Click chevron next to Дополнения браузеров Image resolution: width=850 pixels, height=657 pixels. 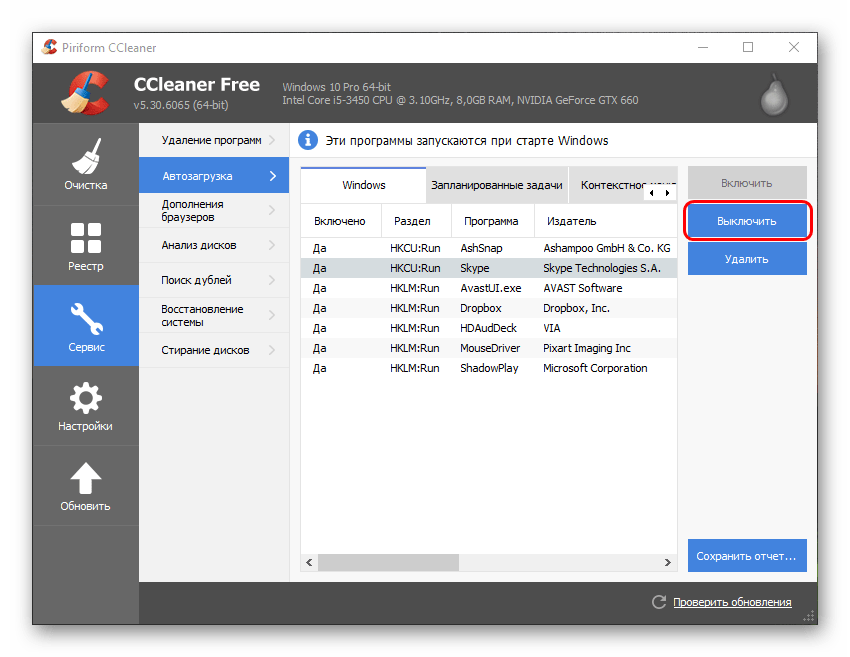(x=272, y=210)
